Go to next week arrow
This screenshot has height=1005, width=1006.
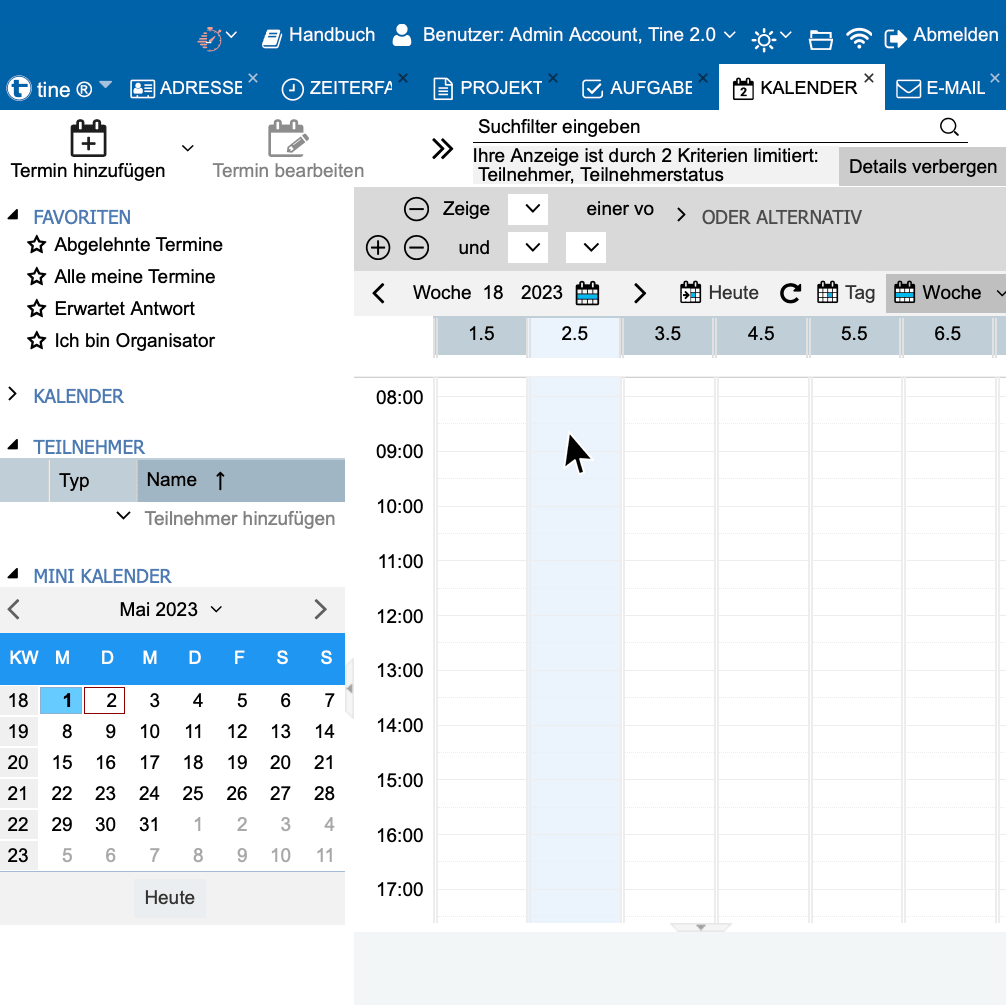[640, 293]
